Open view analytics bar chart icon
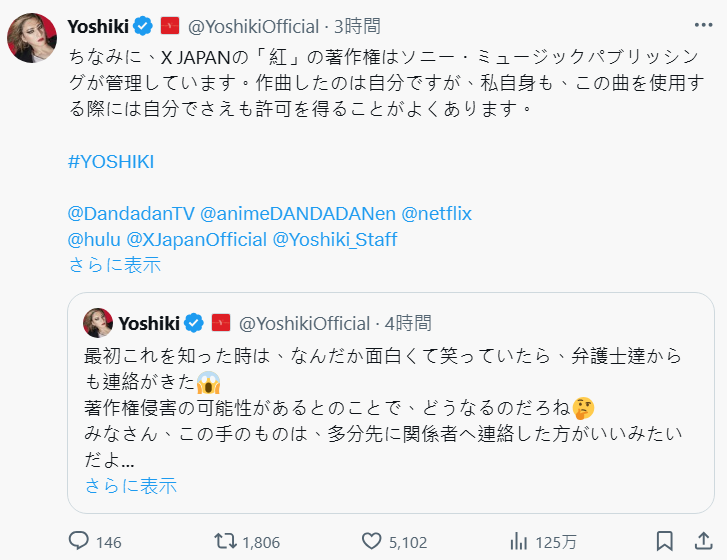Viewport: 727px width, 560px height. [x=519, y=541]
